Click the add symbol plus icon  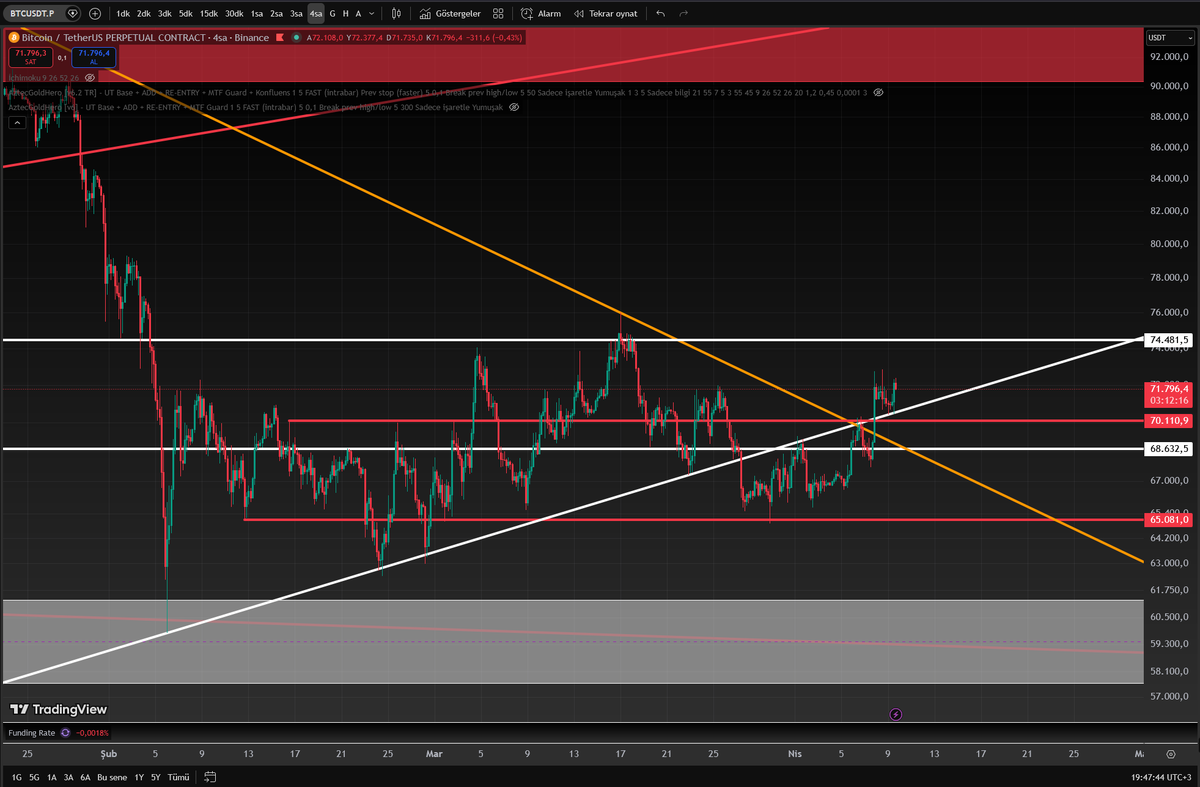[95, 14]
